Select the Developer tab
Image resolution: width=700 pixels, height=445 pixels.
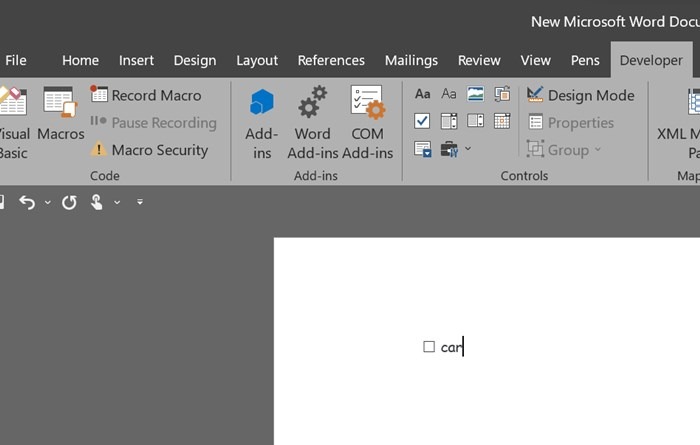point(651,60)
